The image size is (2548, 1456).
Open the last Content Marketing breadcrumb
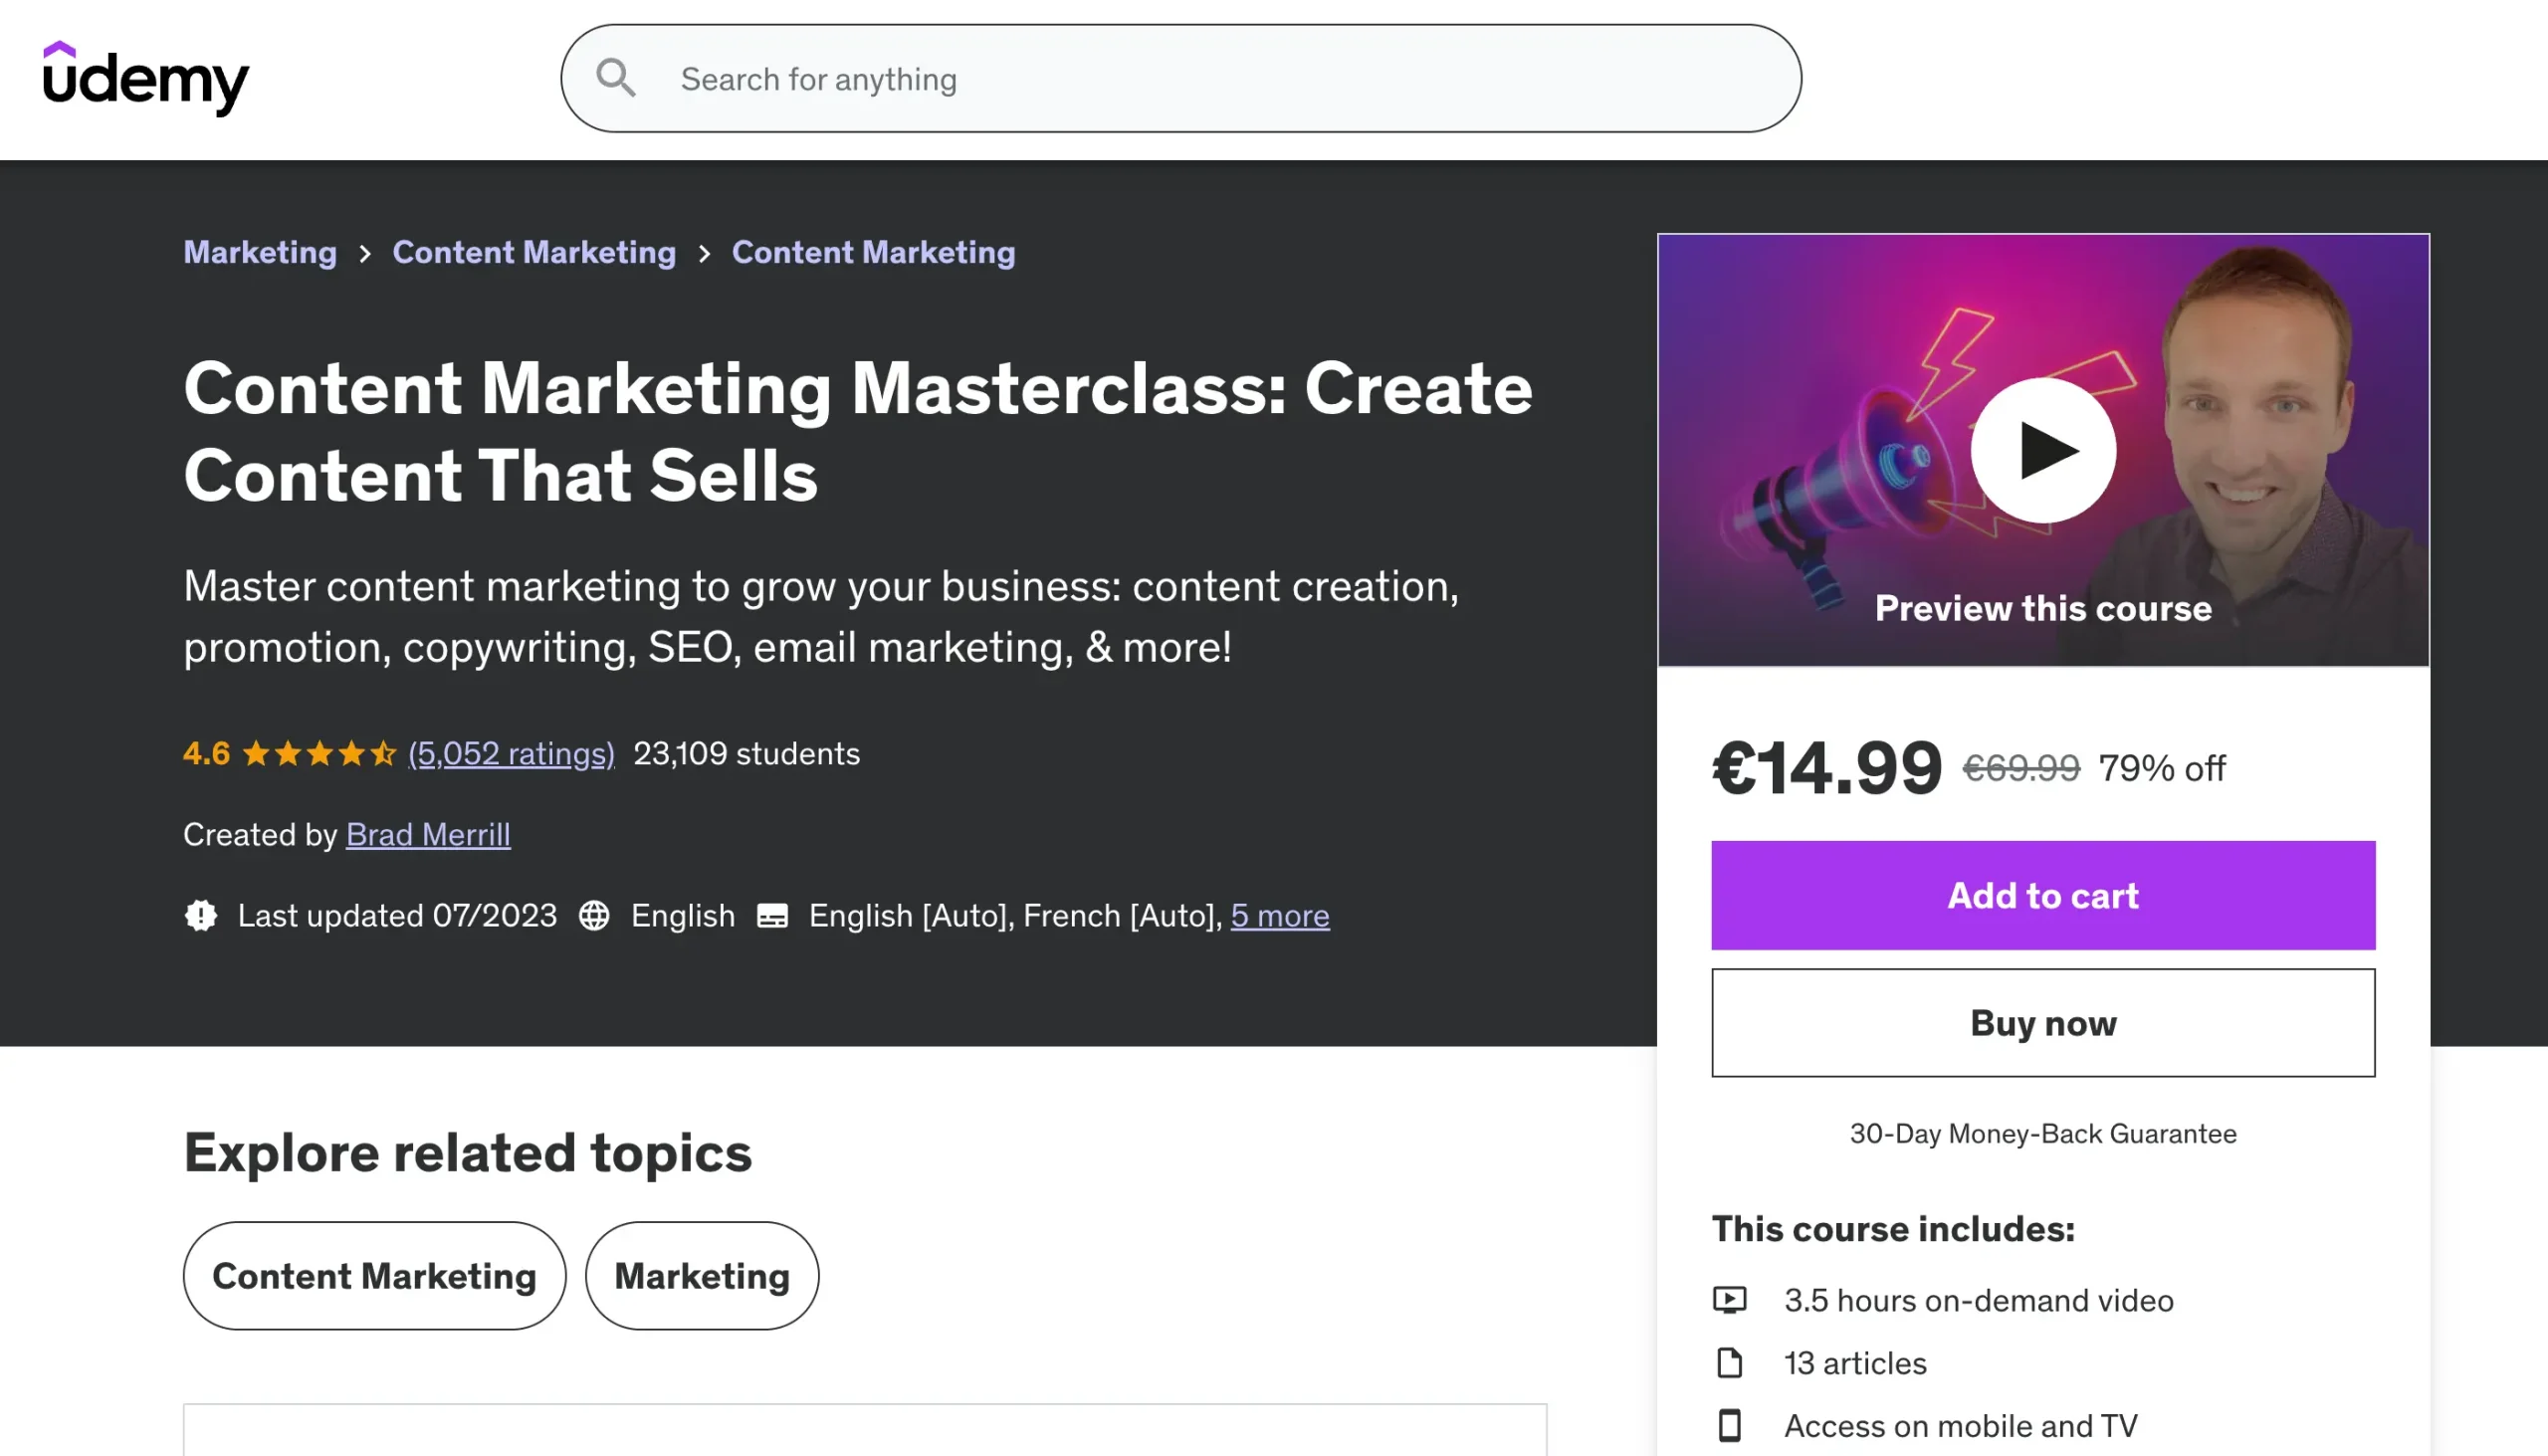(873, 252)
